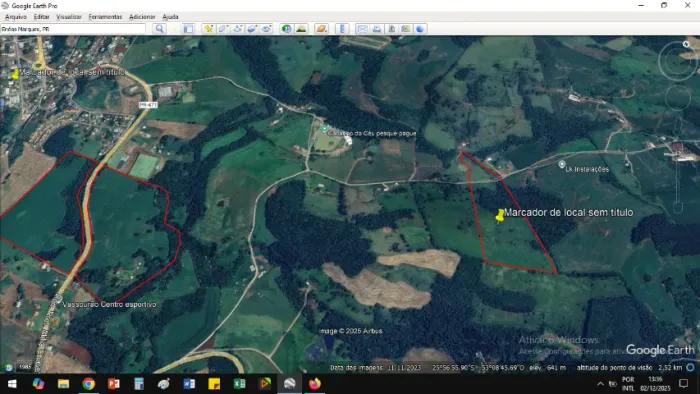Viewport: 700px width, 394px height.
Task: Click the search magnifier button
Action: tap(159, 29)
